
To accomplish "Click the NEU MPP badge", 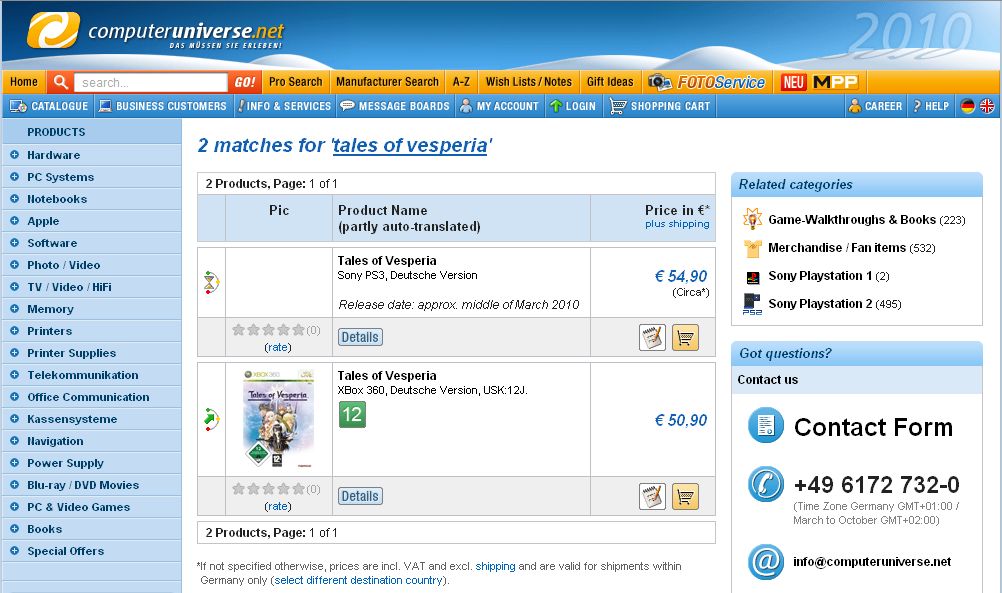I will point(819,82).
